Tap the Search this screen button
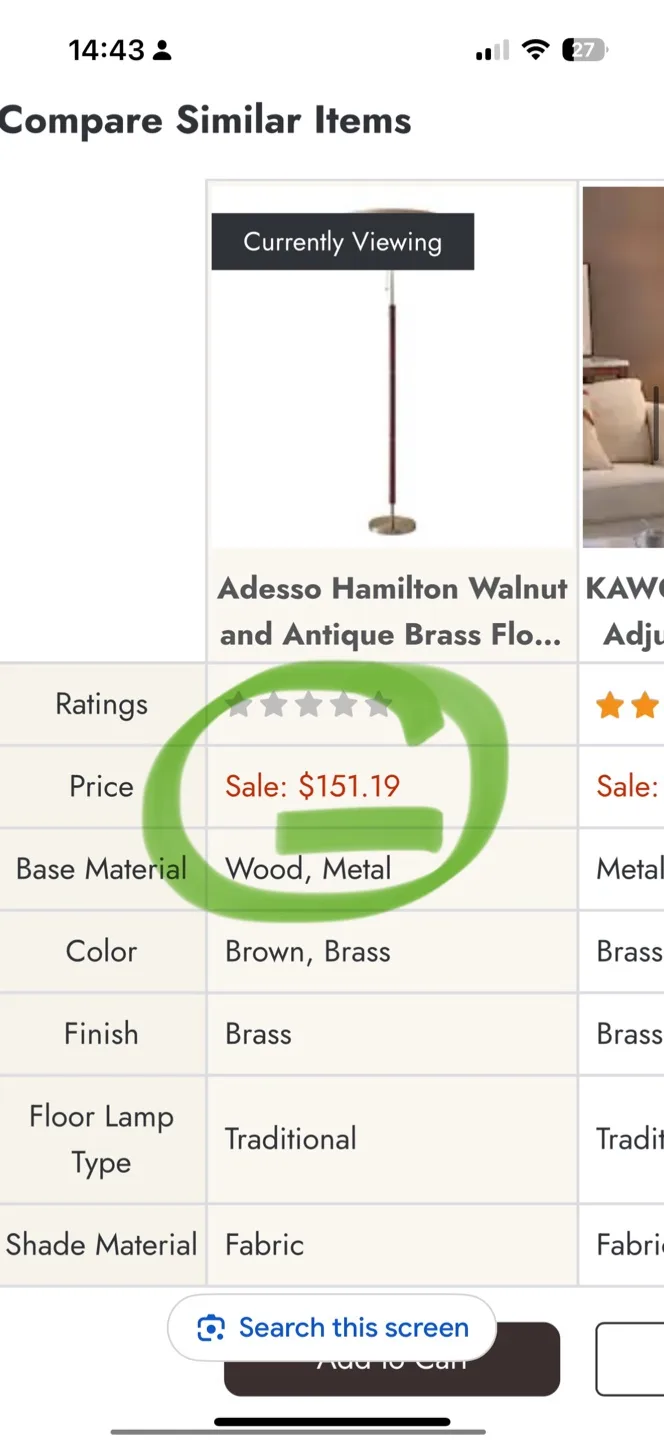The width and height of the screenshot is (664, 1440). click(332, 1327)
